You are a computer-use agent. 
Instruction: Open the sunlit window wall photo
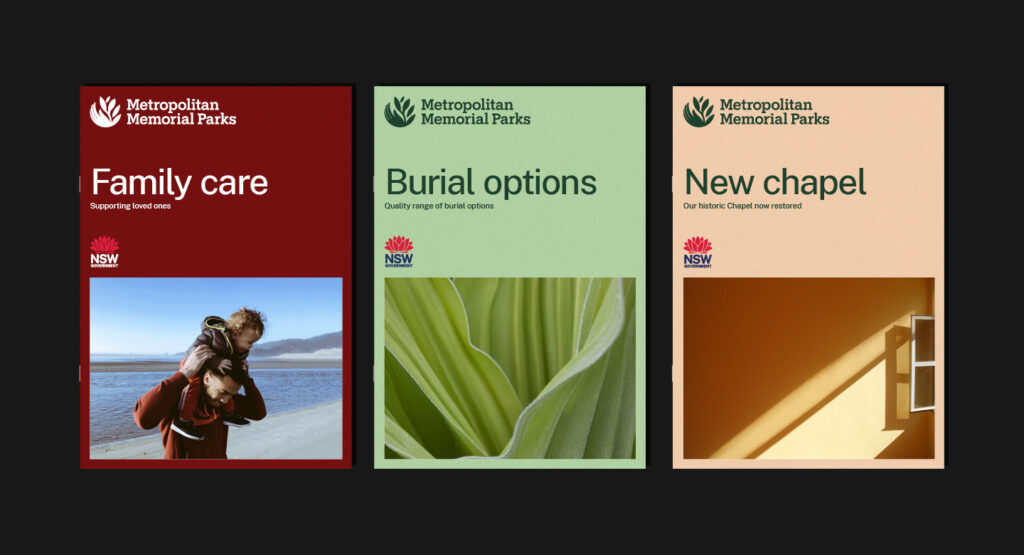(809, 368)
